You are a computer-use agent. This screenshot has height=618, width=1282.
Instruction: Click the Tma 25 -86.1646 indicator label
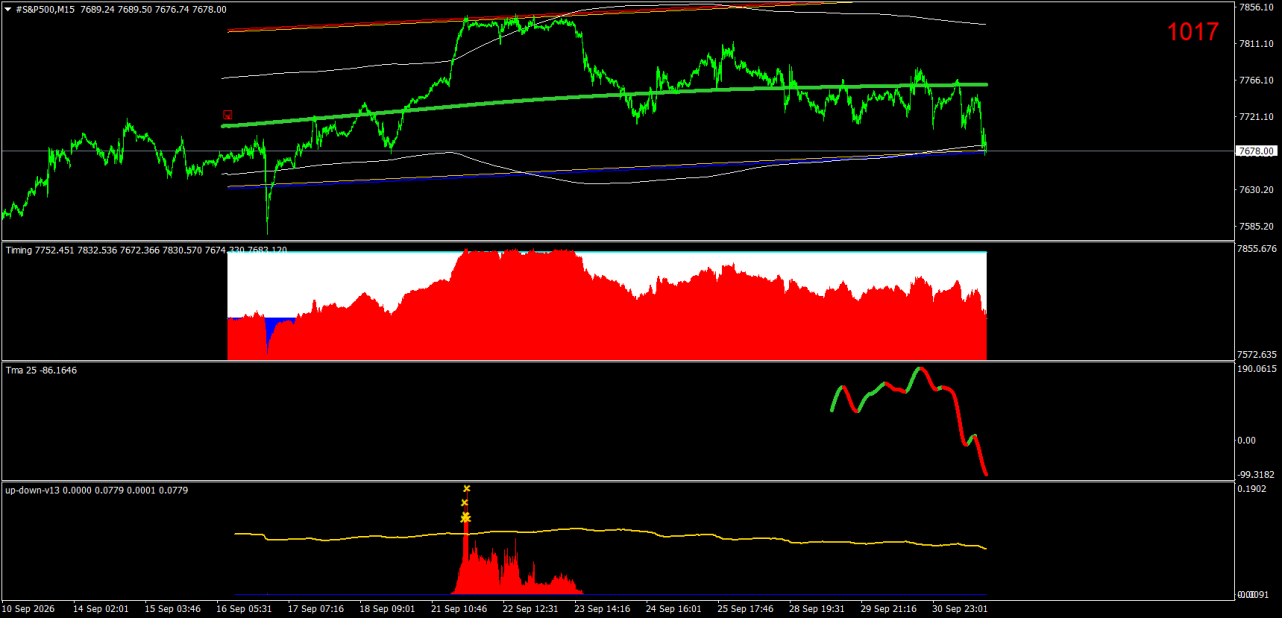pyautogui.click(x=41, y=370)
